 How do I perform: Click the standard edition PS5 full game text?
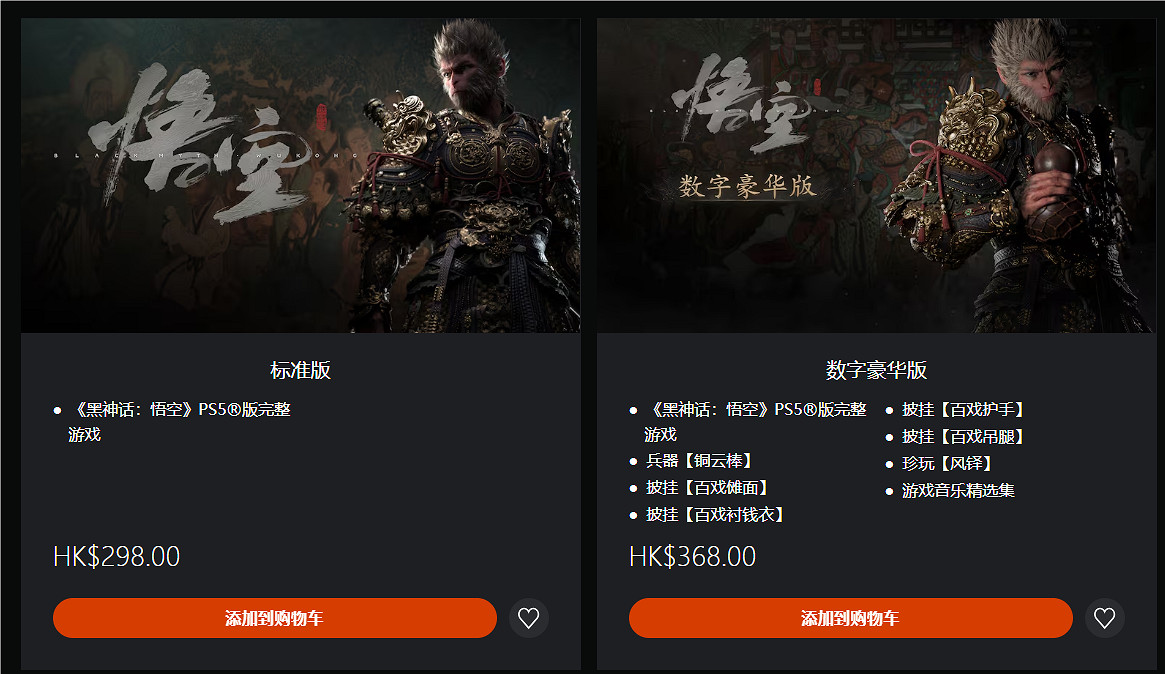[x=180, y=421]
